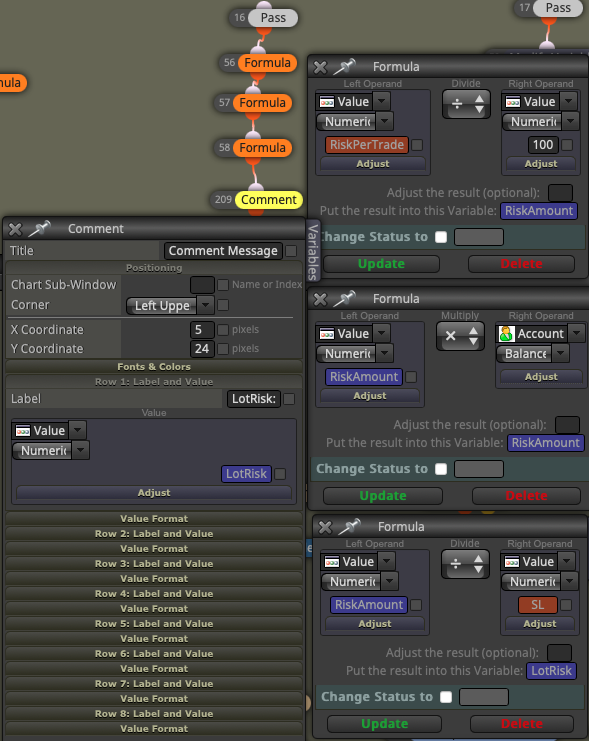The image size is (589, 741).
Task: Click Delete in RiskPerTrade Formula panel
Action: pos(521,264)
